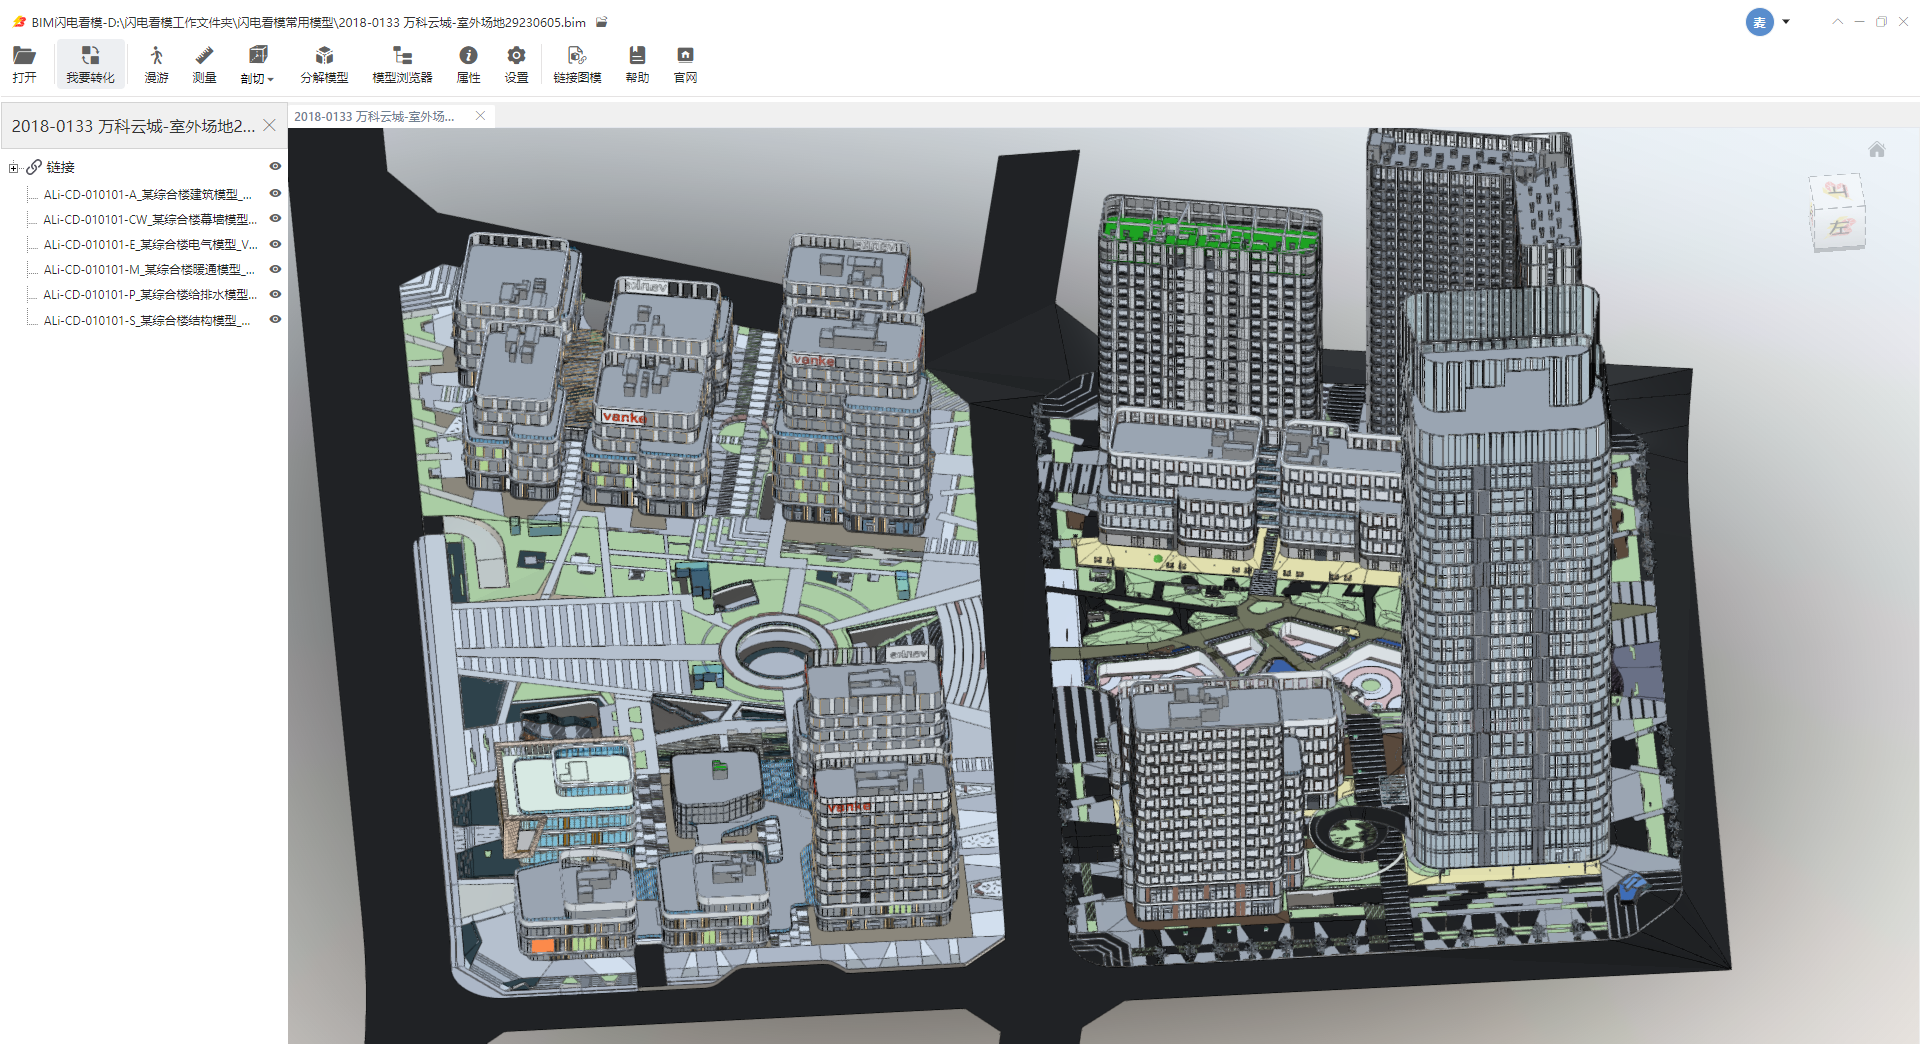Open the 帮助 help manual
This screenshot has width=1920, height=1048.
[637, 64]
